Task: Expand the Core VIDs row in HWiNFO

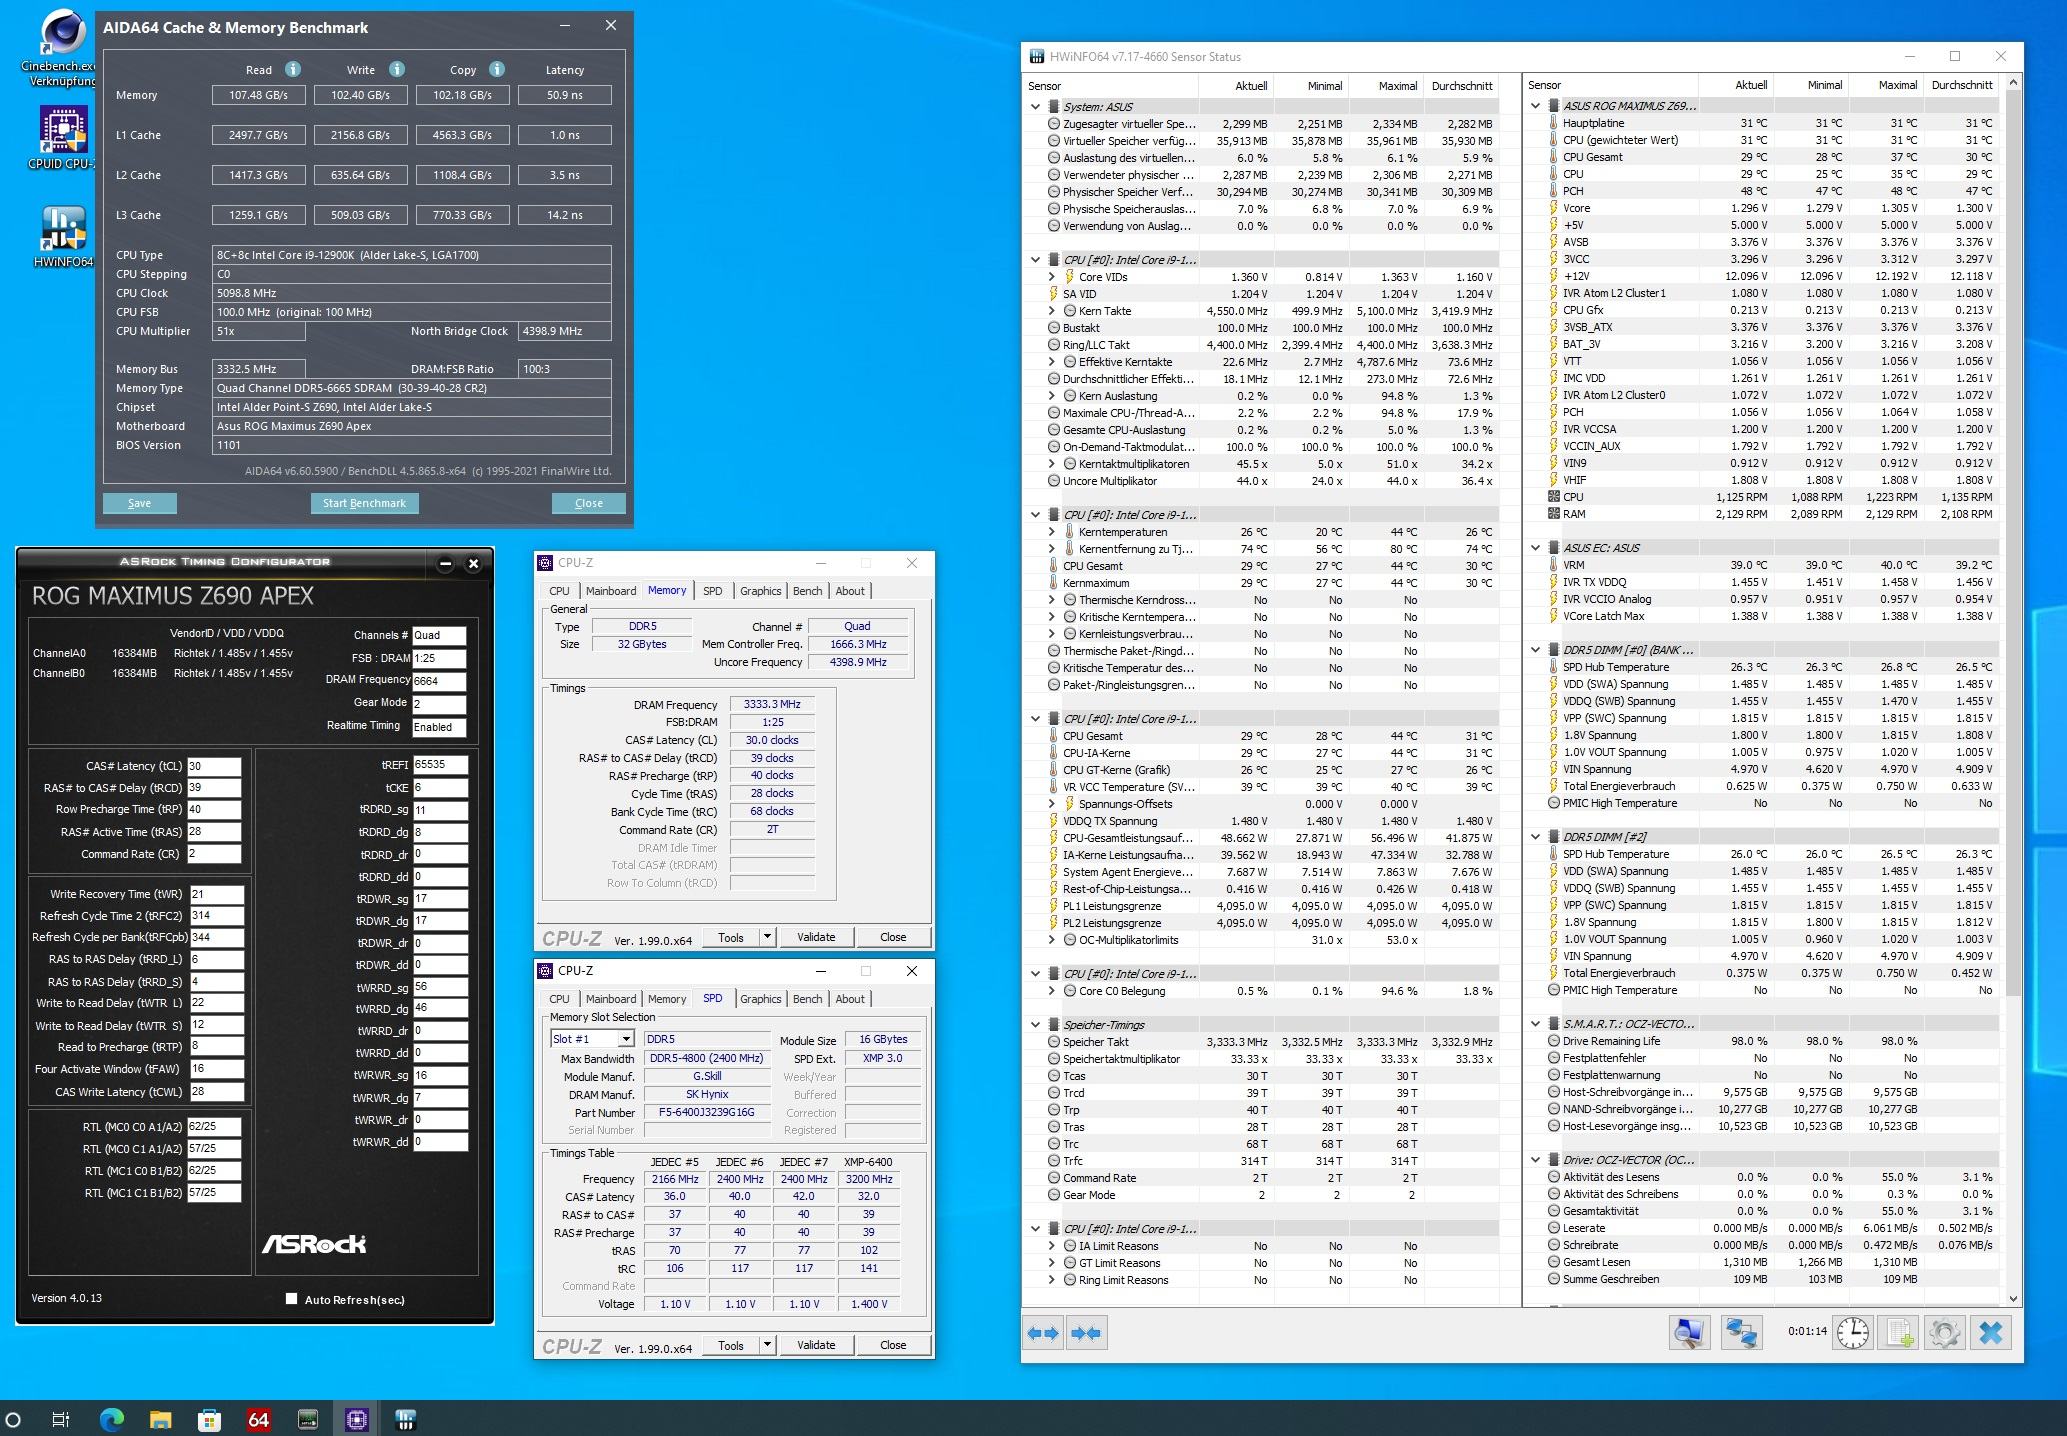Action: pyautogui.click(x=1051, y=277)
